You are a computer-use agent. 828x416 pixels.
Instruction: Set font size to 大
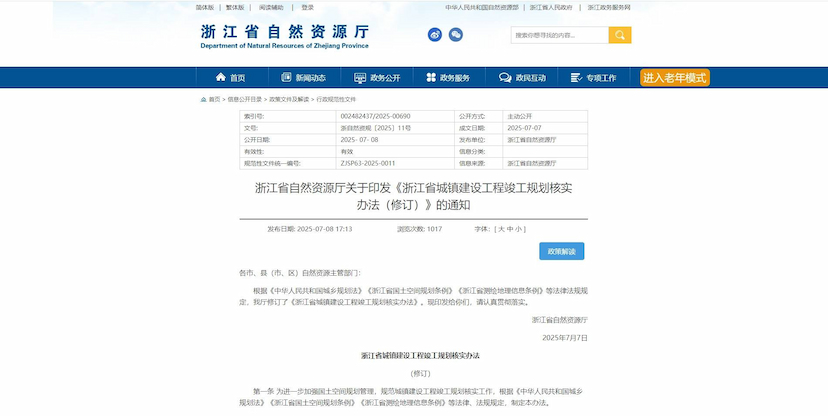pyautogui.click(x=502, y=229)
